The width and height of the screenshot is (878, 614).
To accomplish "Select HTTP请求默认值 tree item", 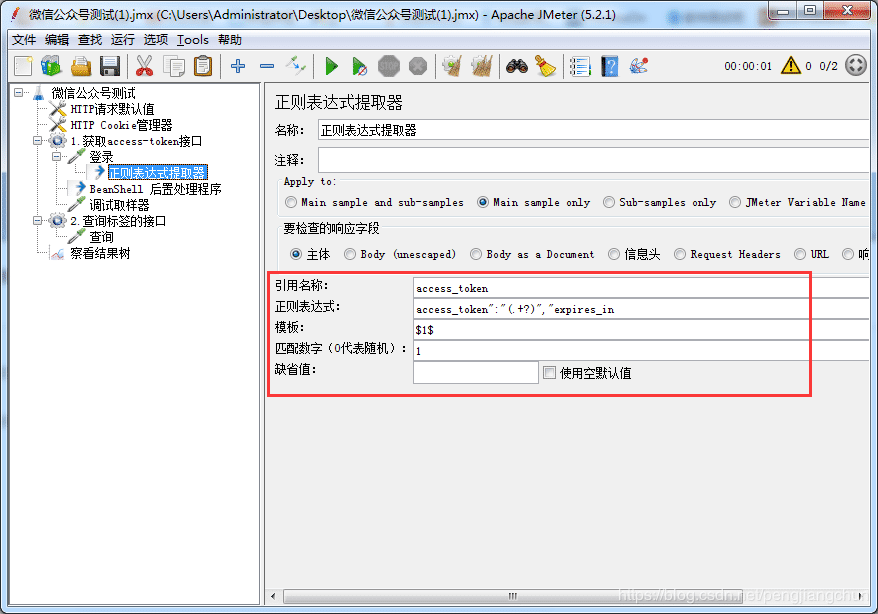I will coord(112,109).
